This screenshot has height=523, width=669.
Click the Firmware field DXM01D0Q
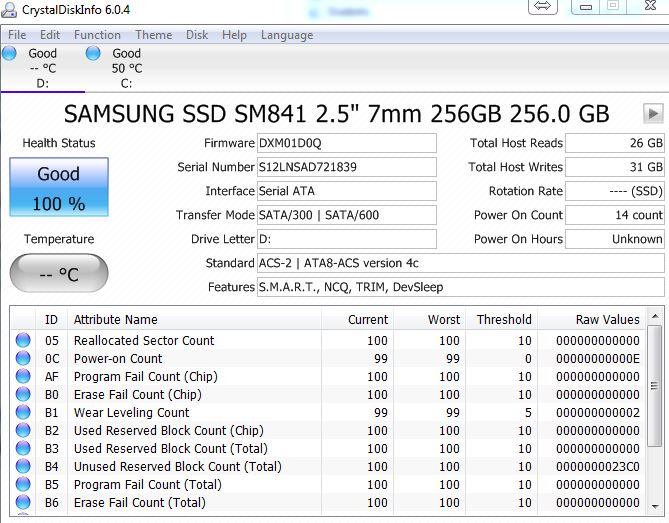coord(346,143)
